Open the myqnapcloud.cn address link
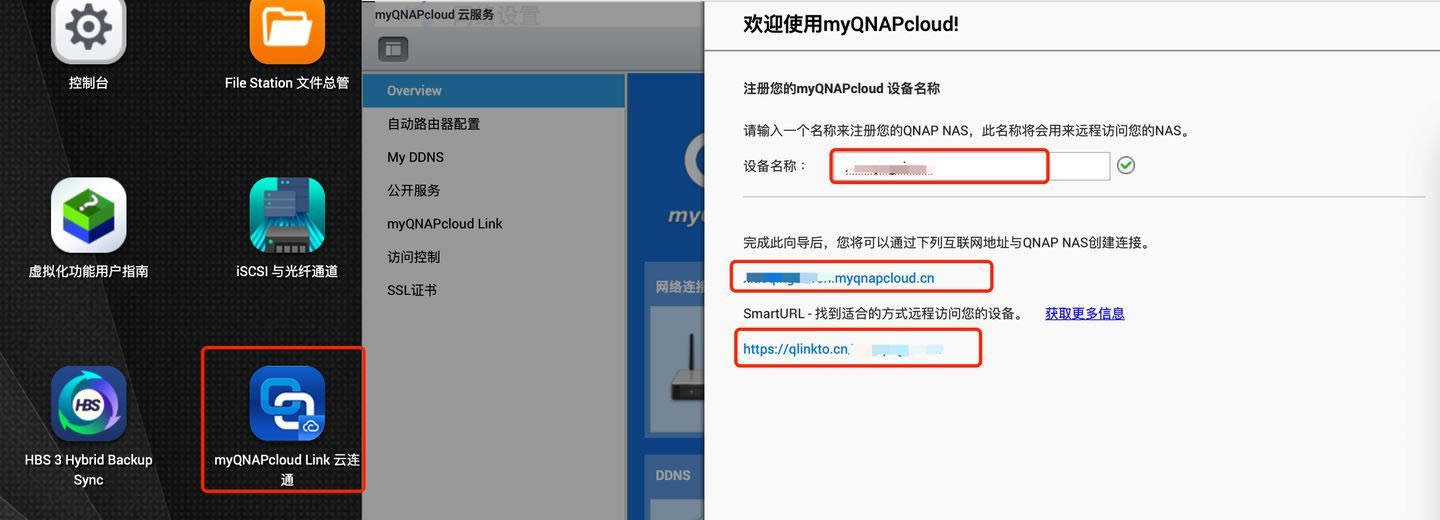 point(839,277)
